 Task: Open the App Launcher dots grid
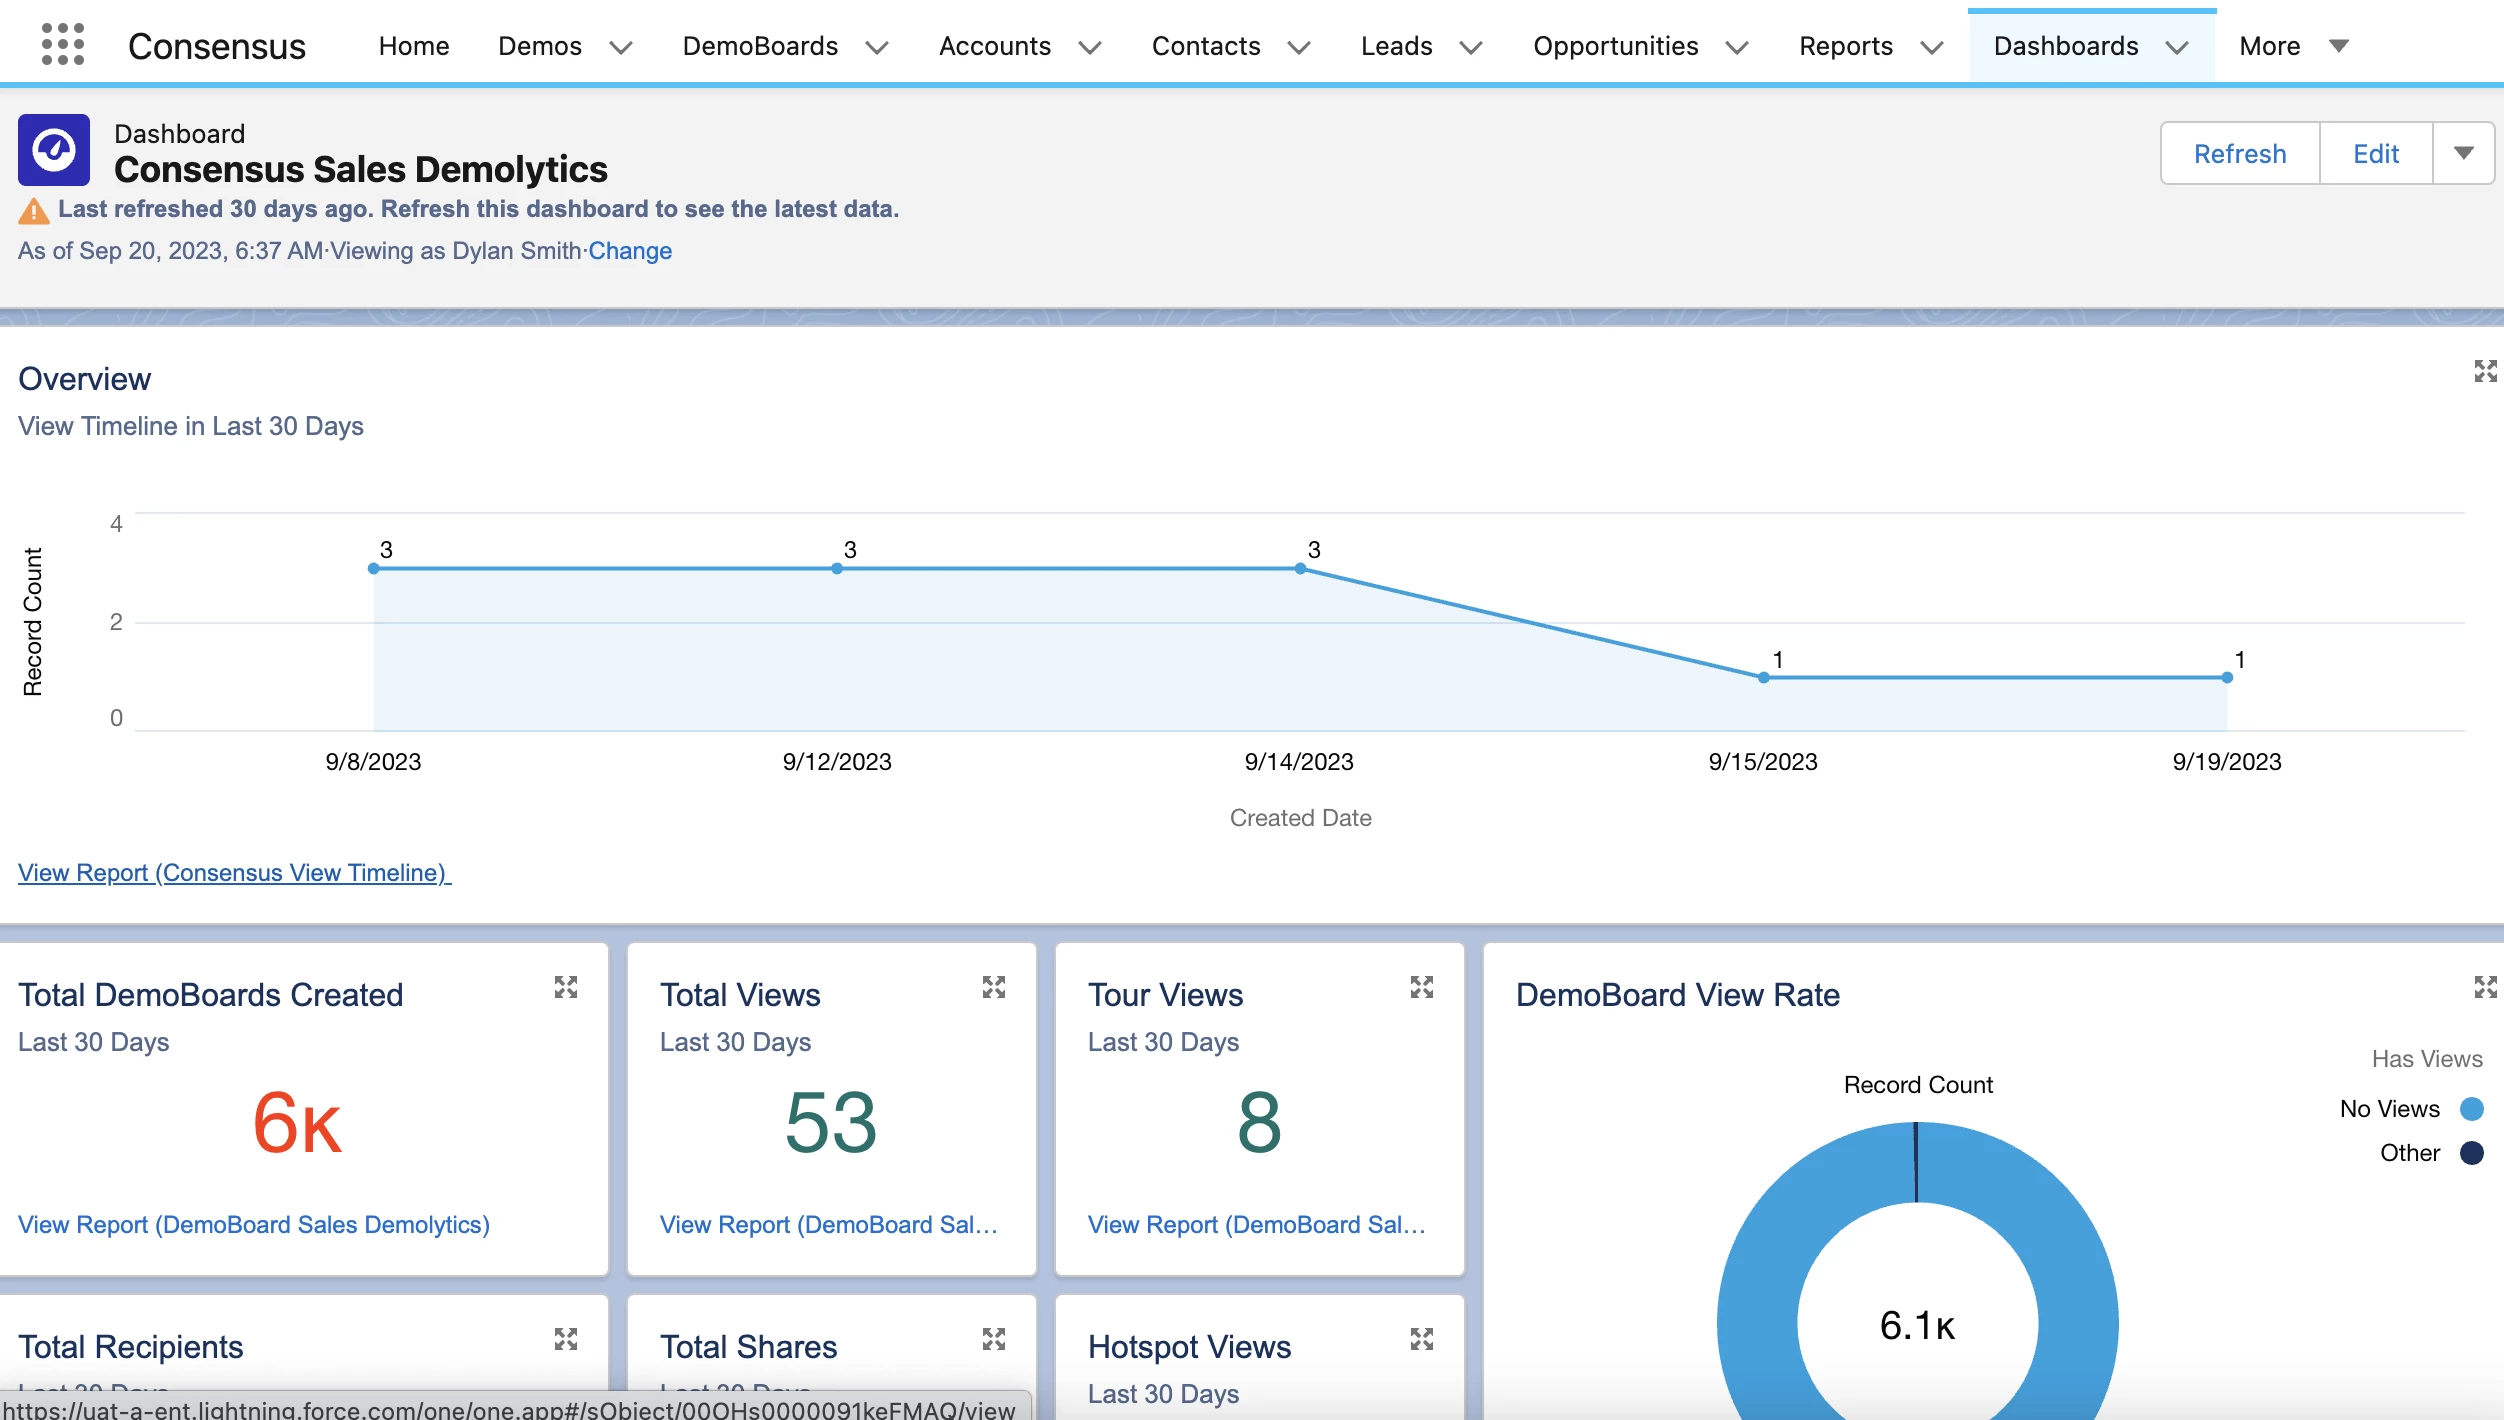pos(62,45)
